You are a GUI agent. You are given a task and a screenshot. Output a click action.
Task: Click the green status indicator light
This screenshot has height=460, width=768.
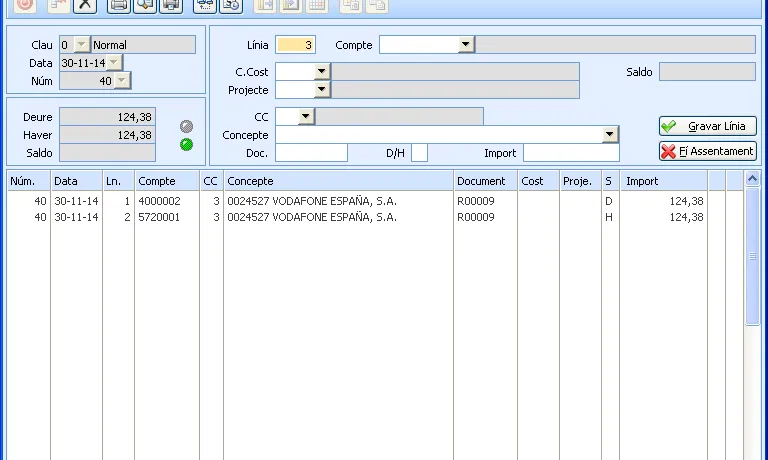pos(187,145)
